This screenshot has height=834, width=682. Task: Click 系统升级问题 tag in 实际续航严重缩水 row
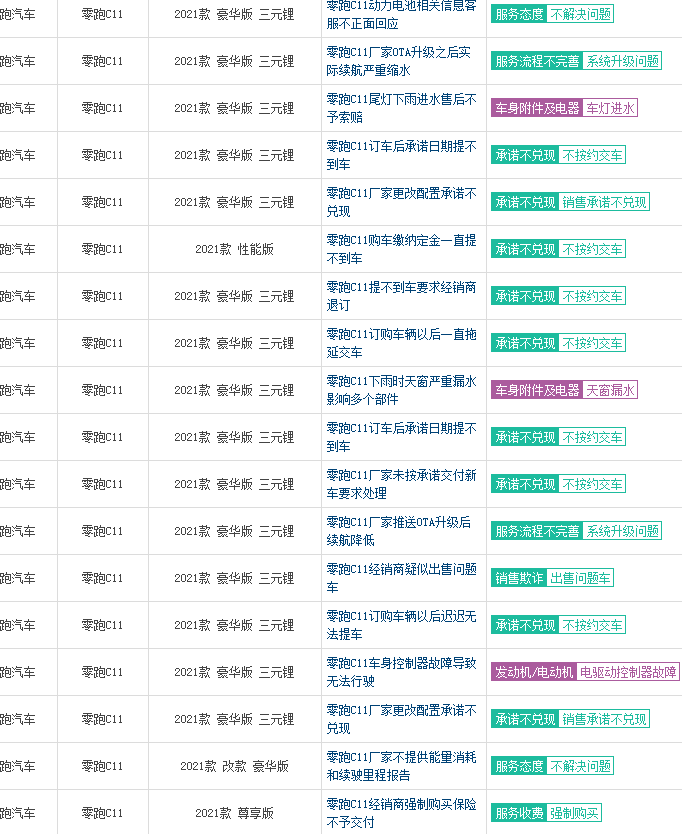pos(622,61)
